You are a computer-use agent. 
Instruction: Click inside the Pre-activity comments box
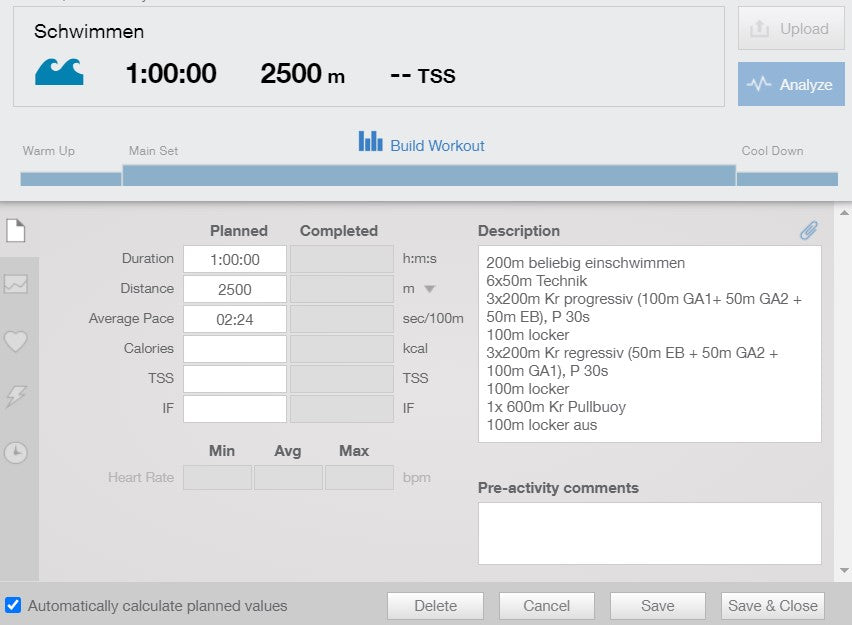[649, 533]
